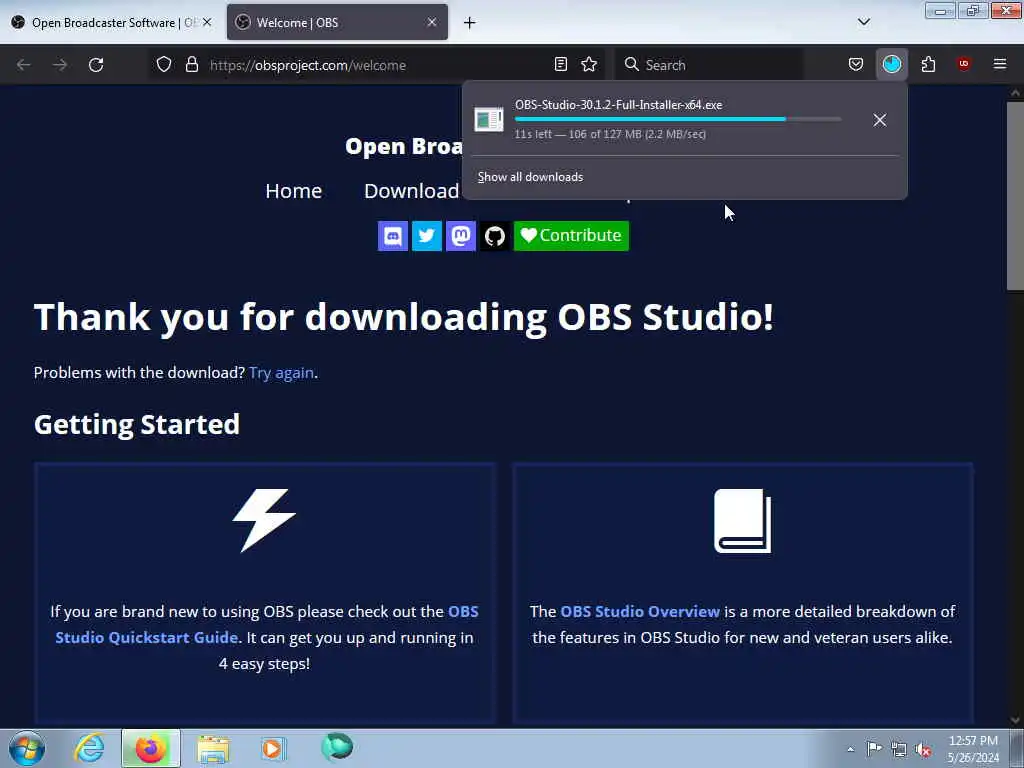This screenshot has height=768, width=1024.
Task: Click the muted volume tray icon
Action: tap(923, 750)
